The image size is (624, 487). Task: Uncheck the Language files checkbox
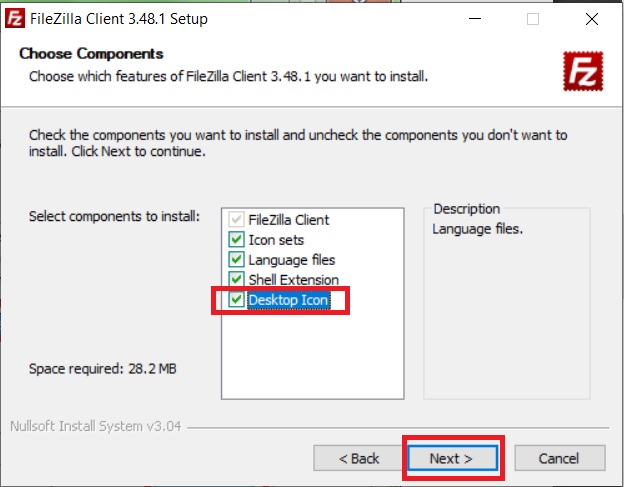[x=236, y=259]
